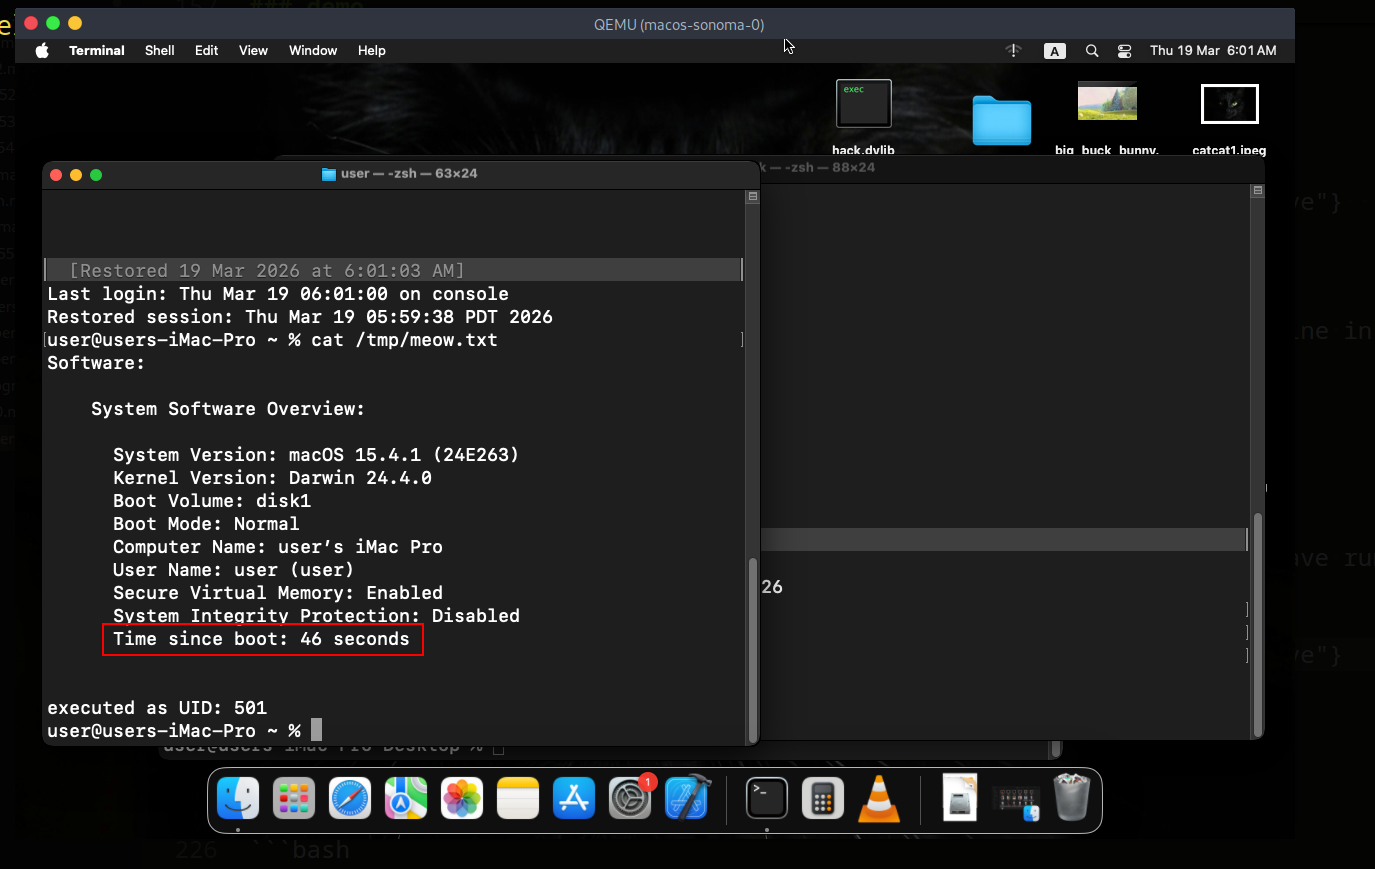This screenshot has width=1375, height=869.
Task: Open Launchpad from the Dock
Action: (x=293, y=798)
